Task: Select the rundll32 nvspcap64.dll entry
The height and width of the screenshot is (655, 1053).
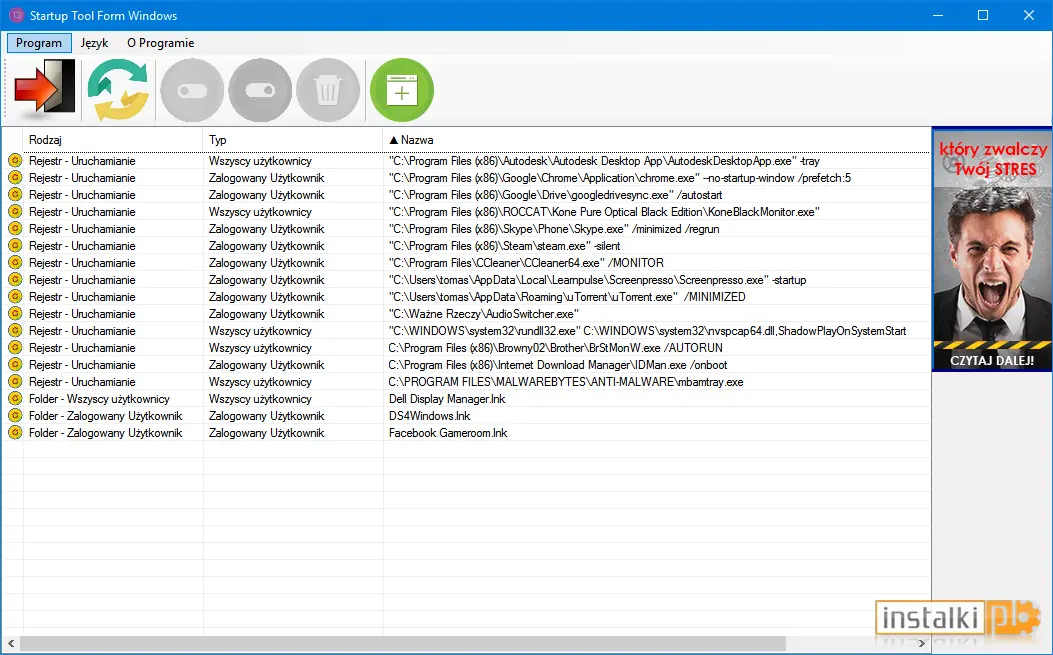Action: (647, 331)
